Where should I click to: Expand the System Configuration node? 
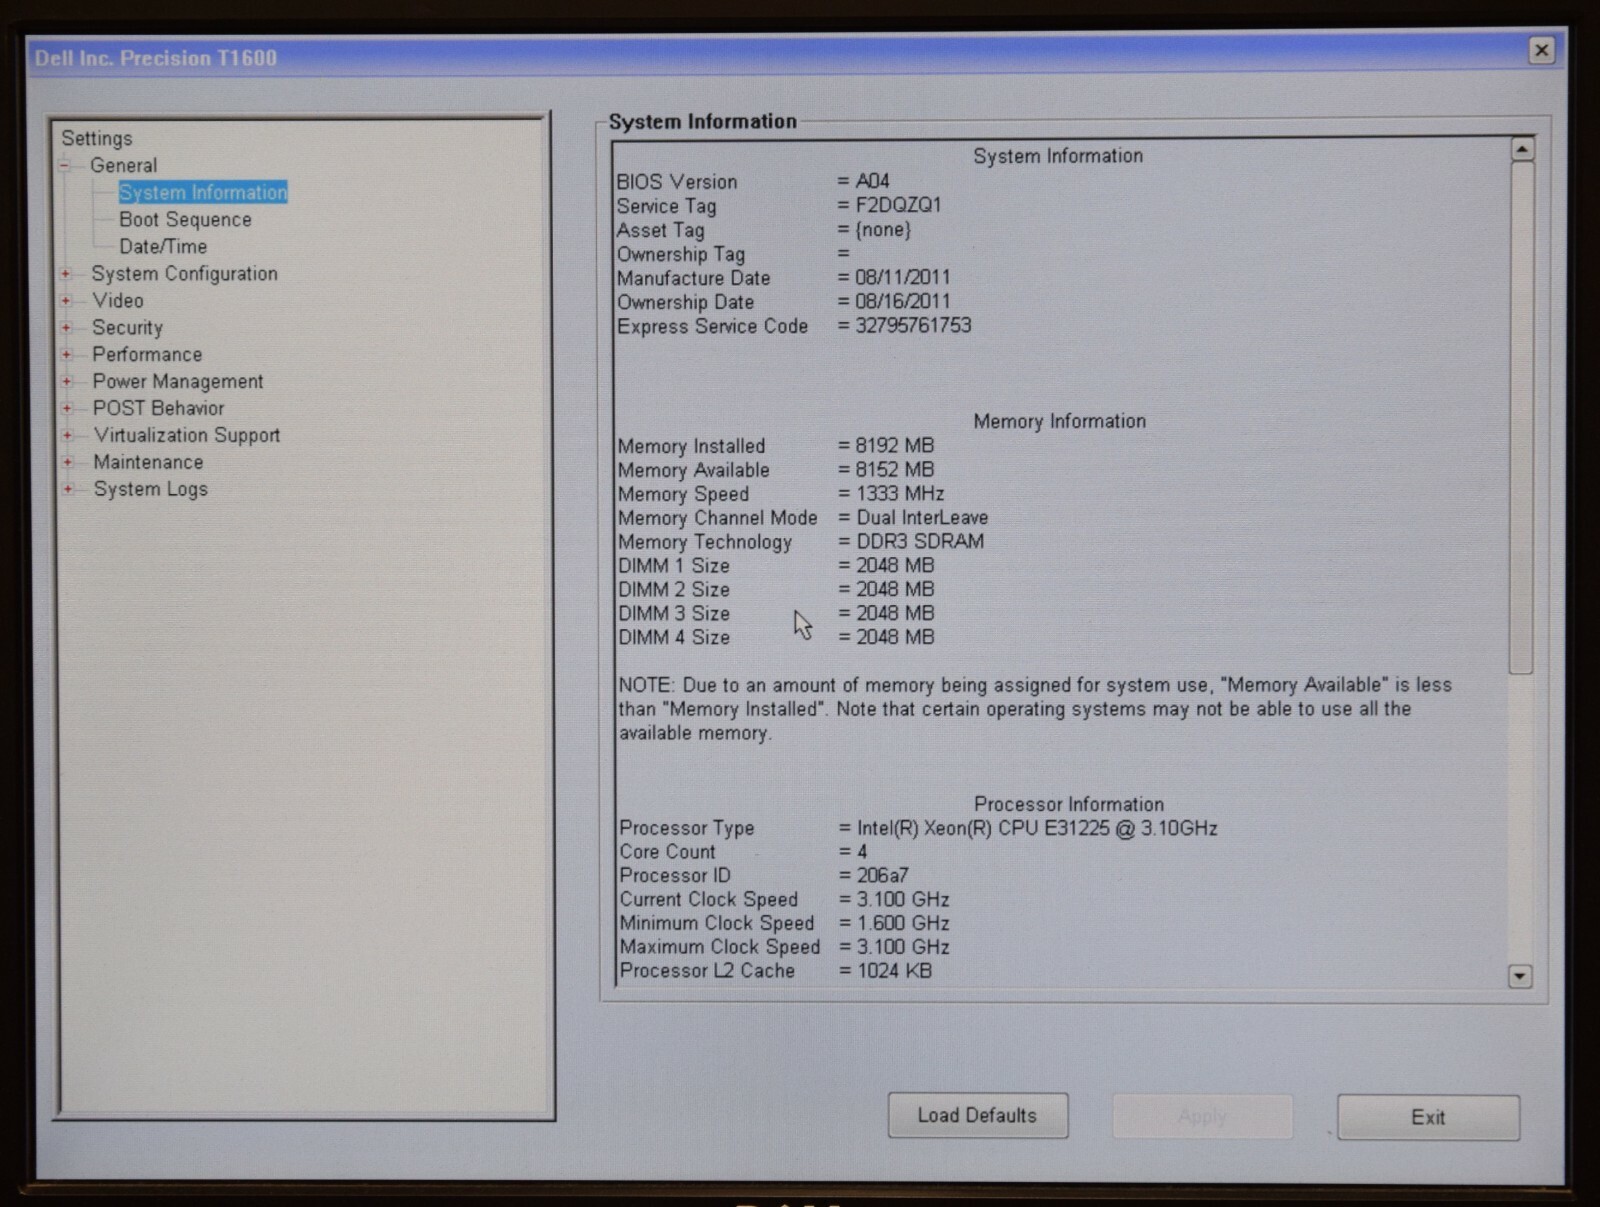point(67,274)
